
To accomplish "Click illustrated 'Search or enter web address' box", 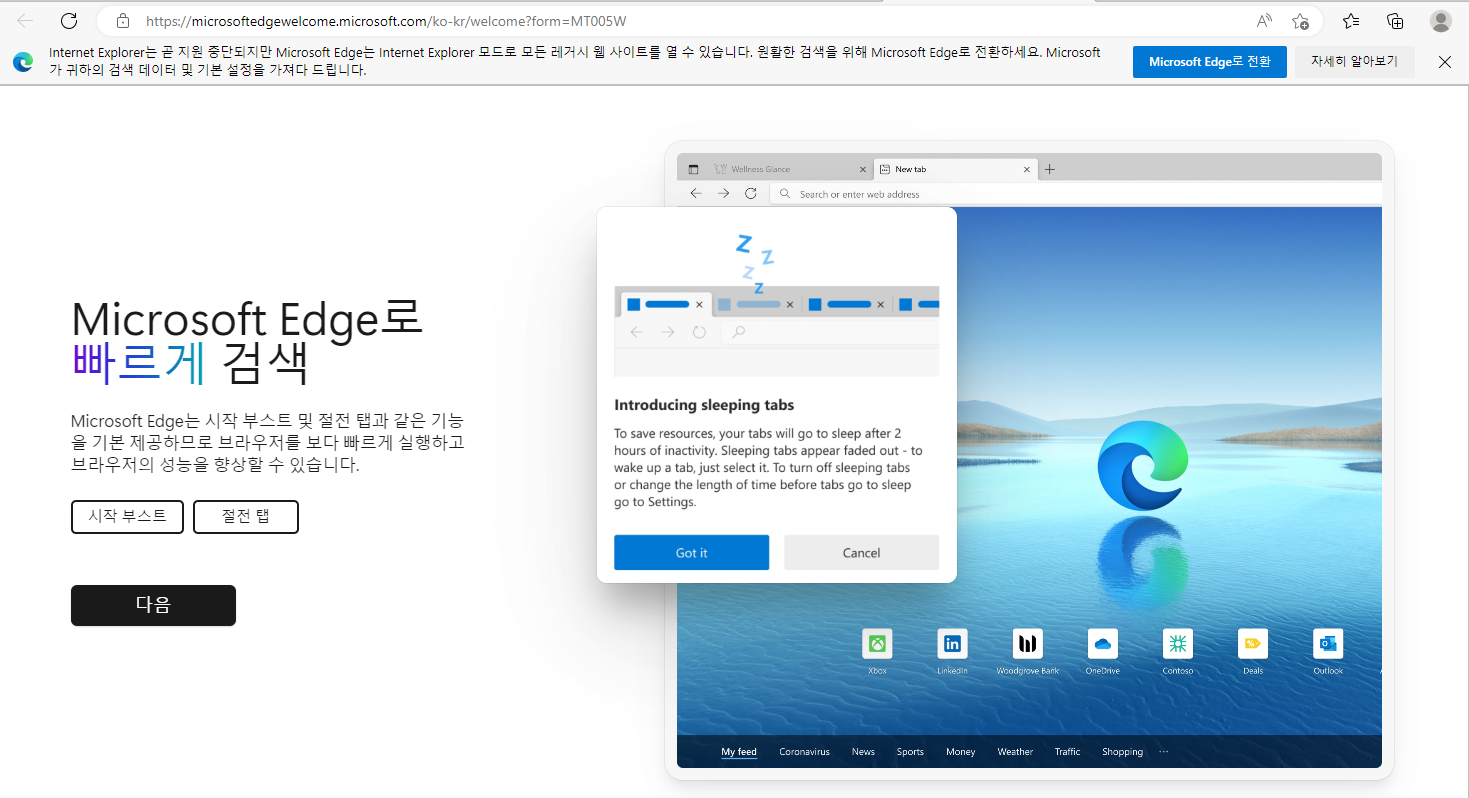I will coord(1077,194).
